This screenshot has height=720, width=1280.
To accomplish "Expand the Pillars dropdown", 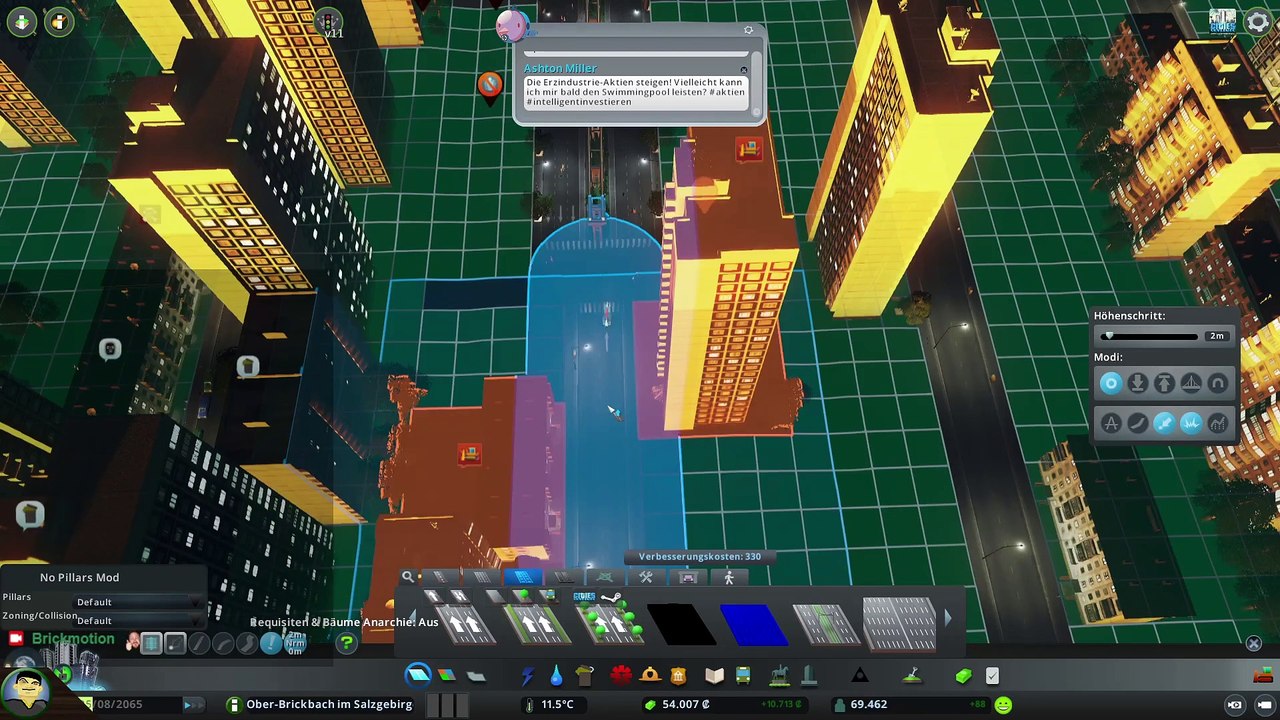I will [x=138, y=602].
